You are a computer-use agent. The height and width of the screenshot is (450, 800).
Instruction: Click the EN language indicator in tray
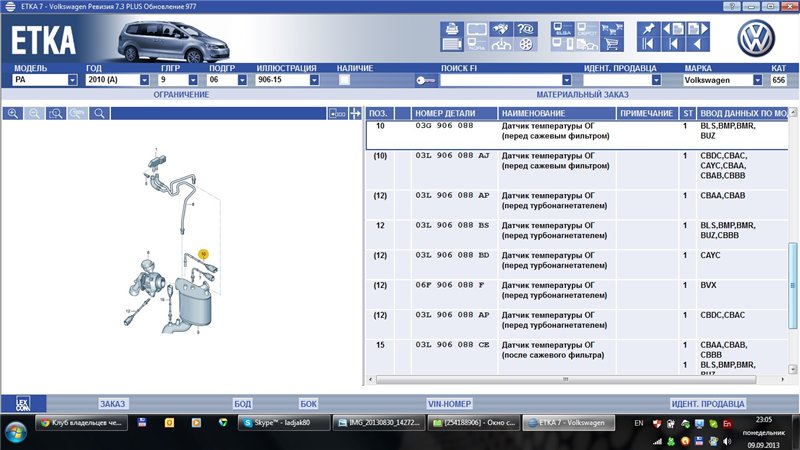(638, 423)
